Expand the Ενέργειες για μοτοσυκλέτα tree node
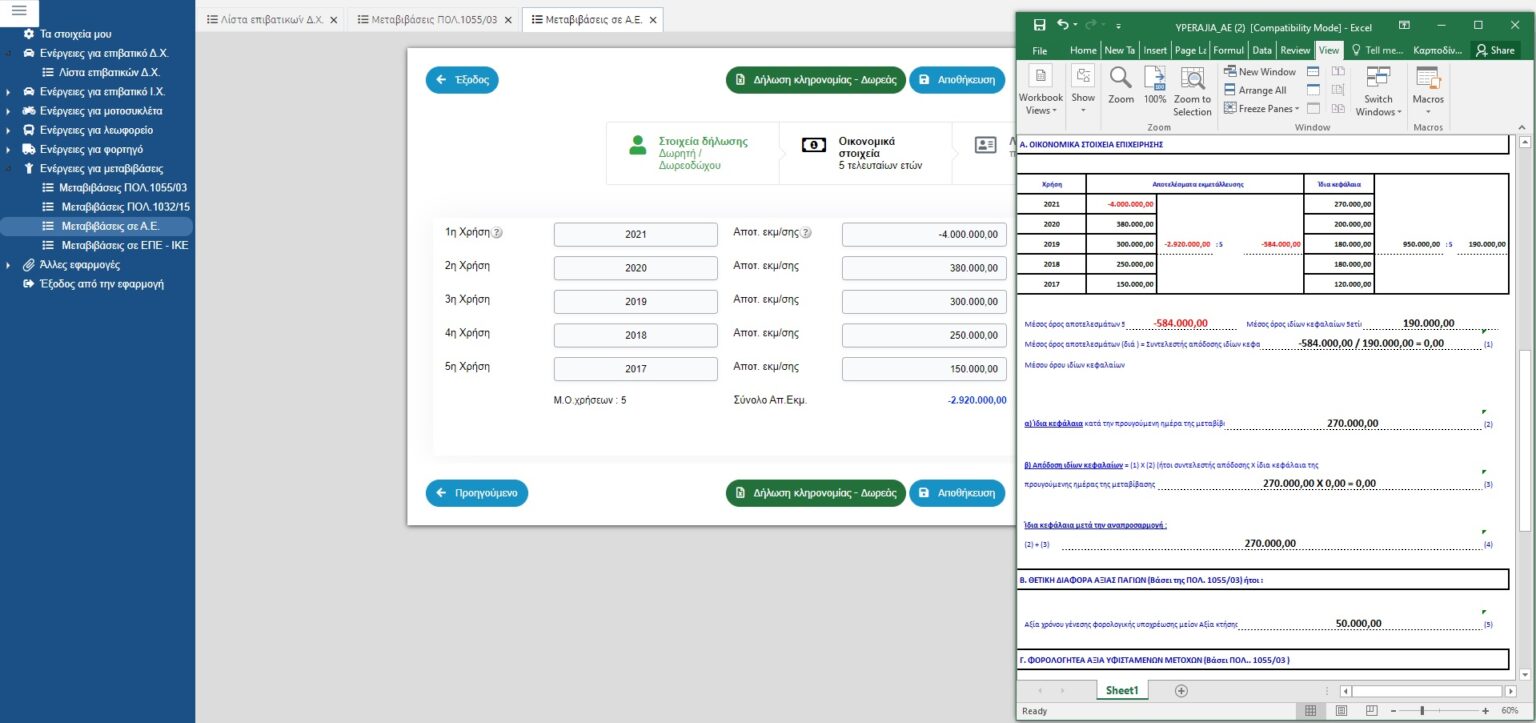The width and height of the screenshot is (1536, 723). coord(8,111)
